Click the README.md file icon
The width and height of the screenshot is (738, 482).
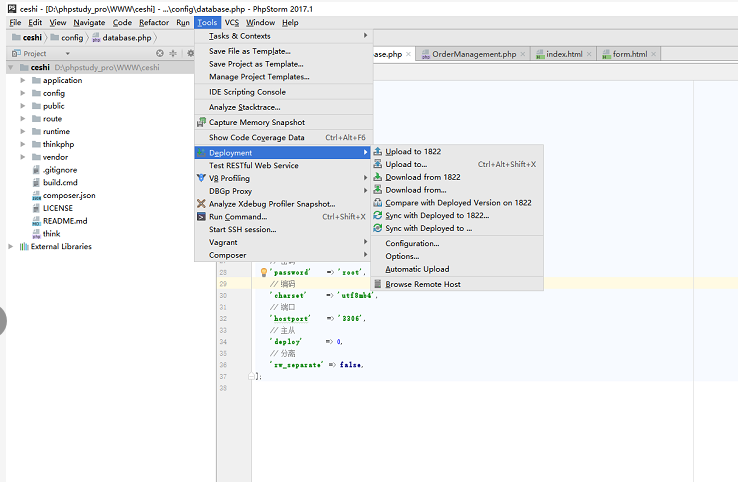coord(36,221)
